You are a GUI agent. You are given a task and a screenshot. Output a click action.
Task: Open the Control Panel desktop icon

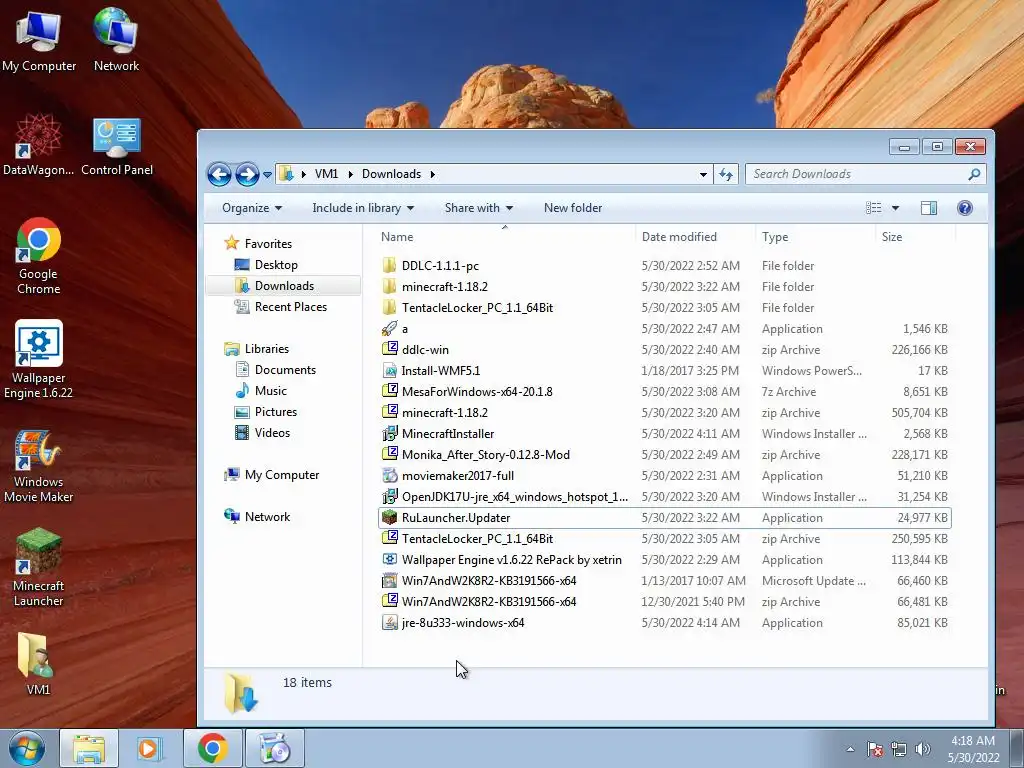[116, 146]
